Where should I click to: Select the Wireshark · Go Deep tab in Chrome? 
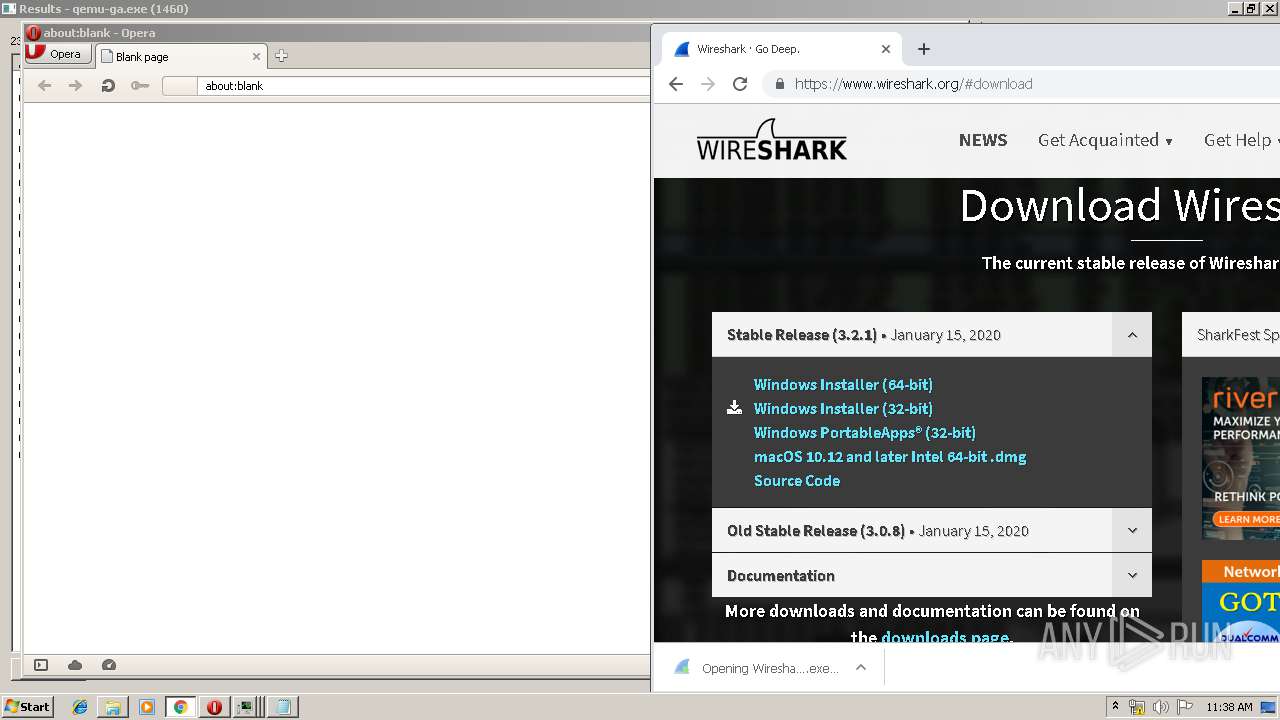point(782,49)
